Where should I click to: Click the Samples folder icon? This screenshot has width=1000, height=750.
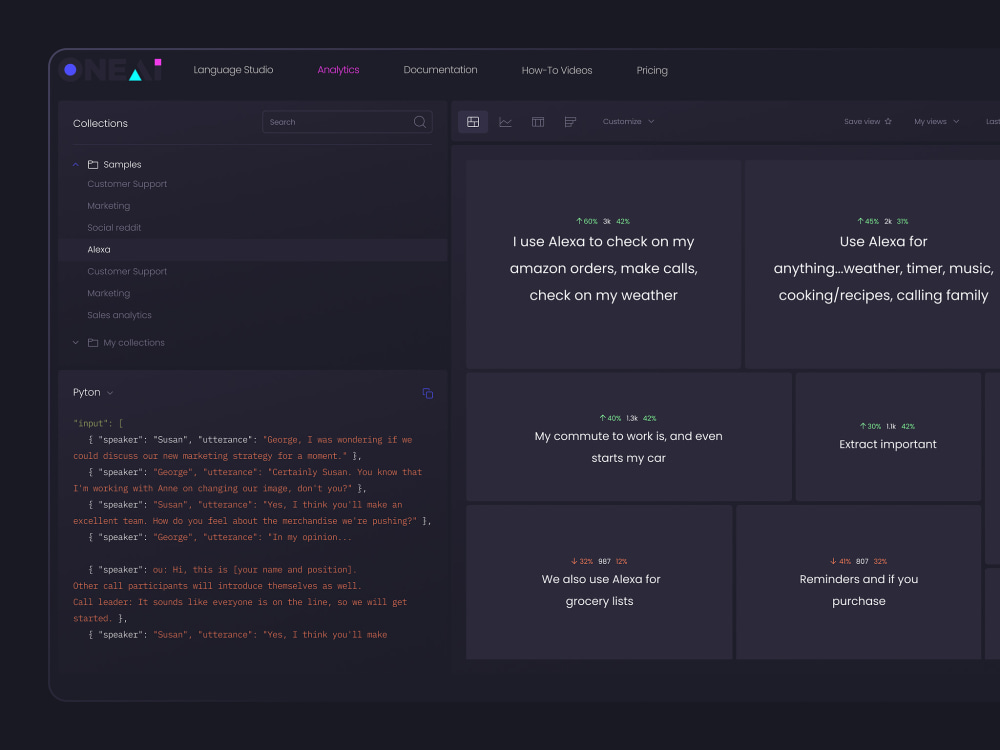92,165
